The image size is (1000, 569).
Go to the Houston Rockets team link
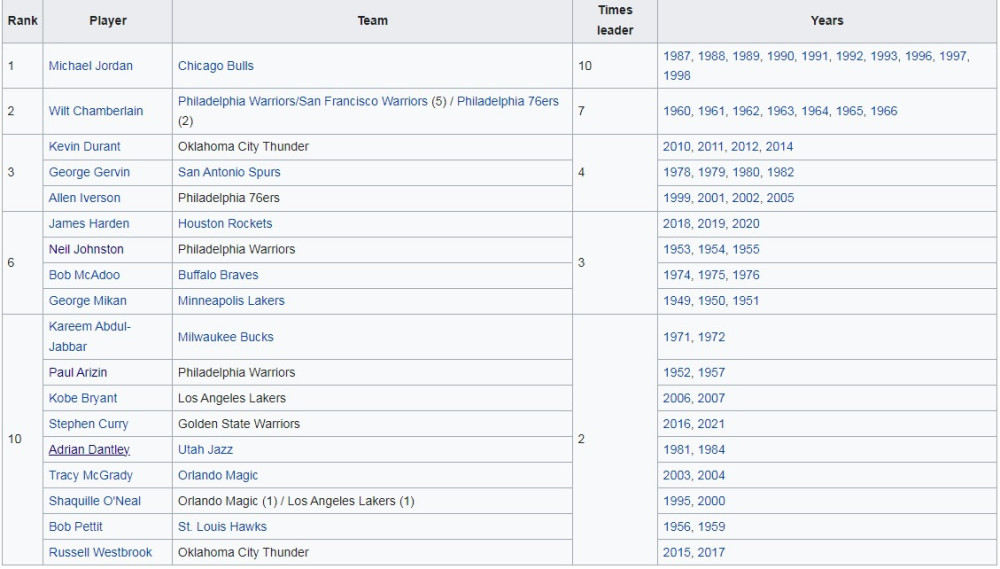pyautogui.click(x=224, y=224)
